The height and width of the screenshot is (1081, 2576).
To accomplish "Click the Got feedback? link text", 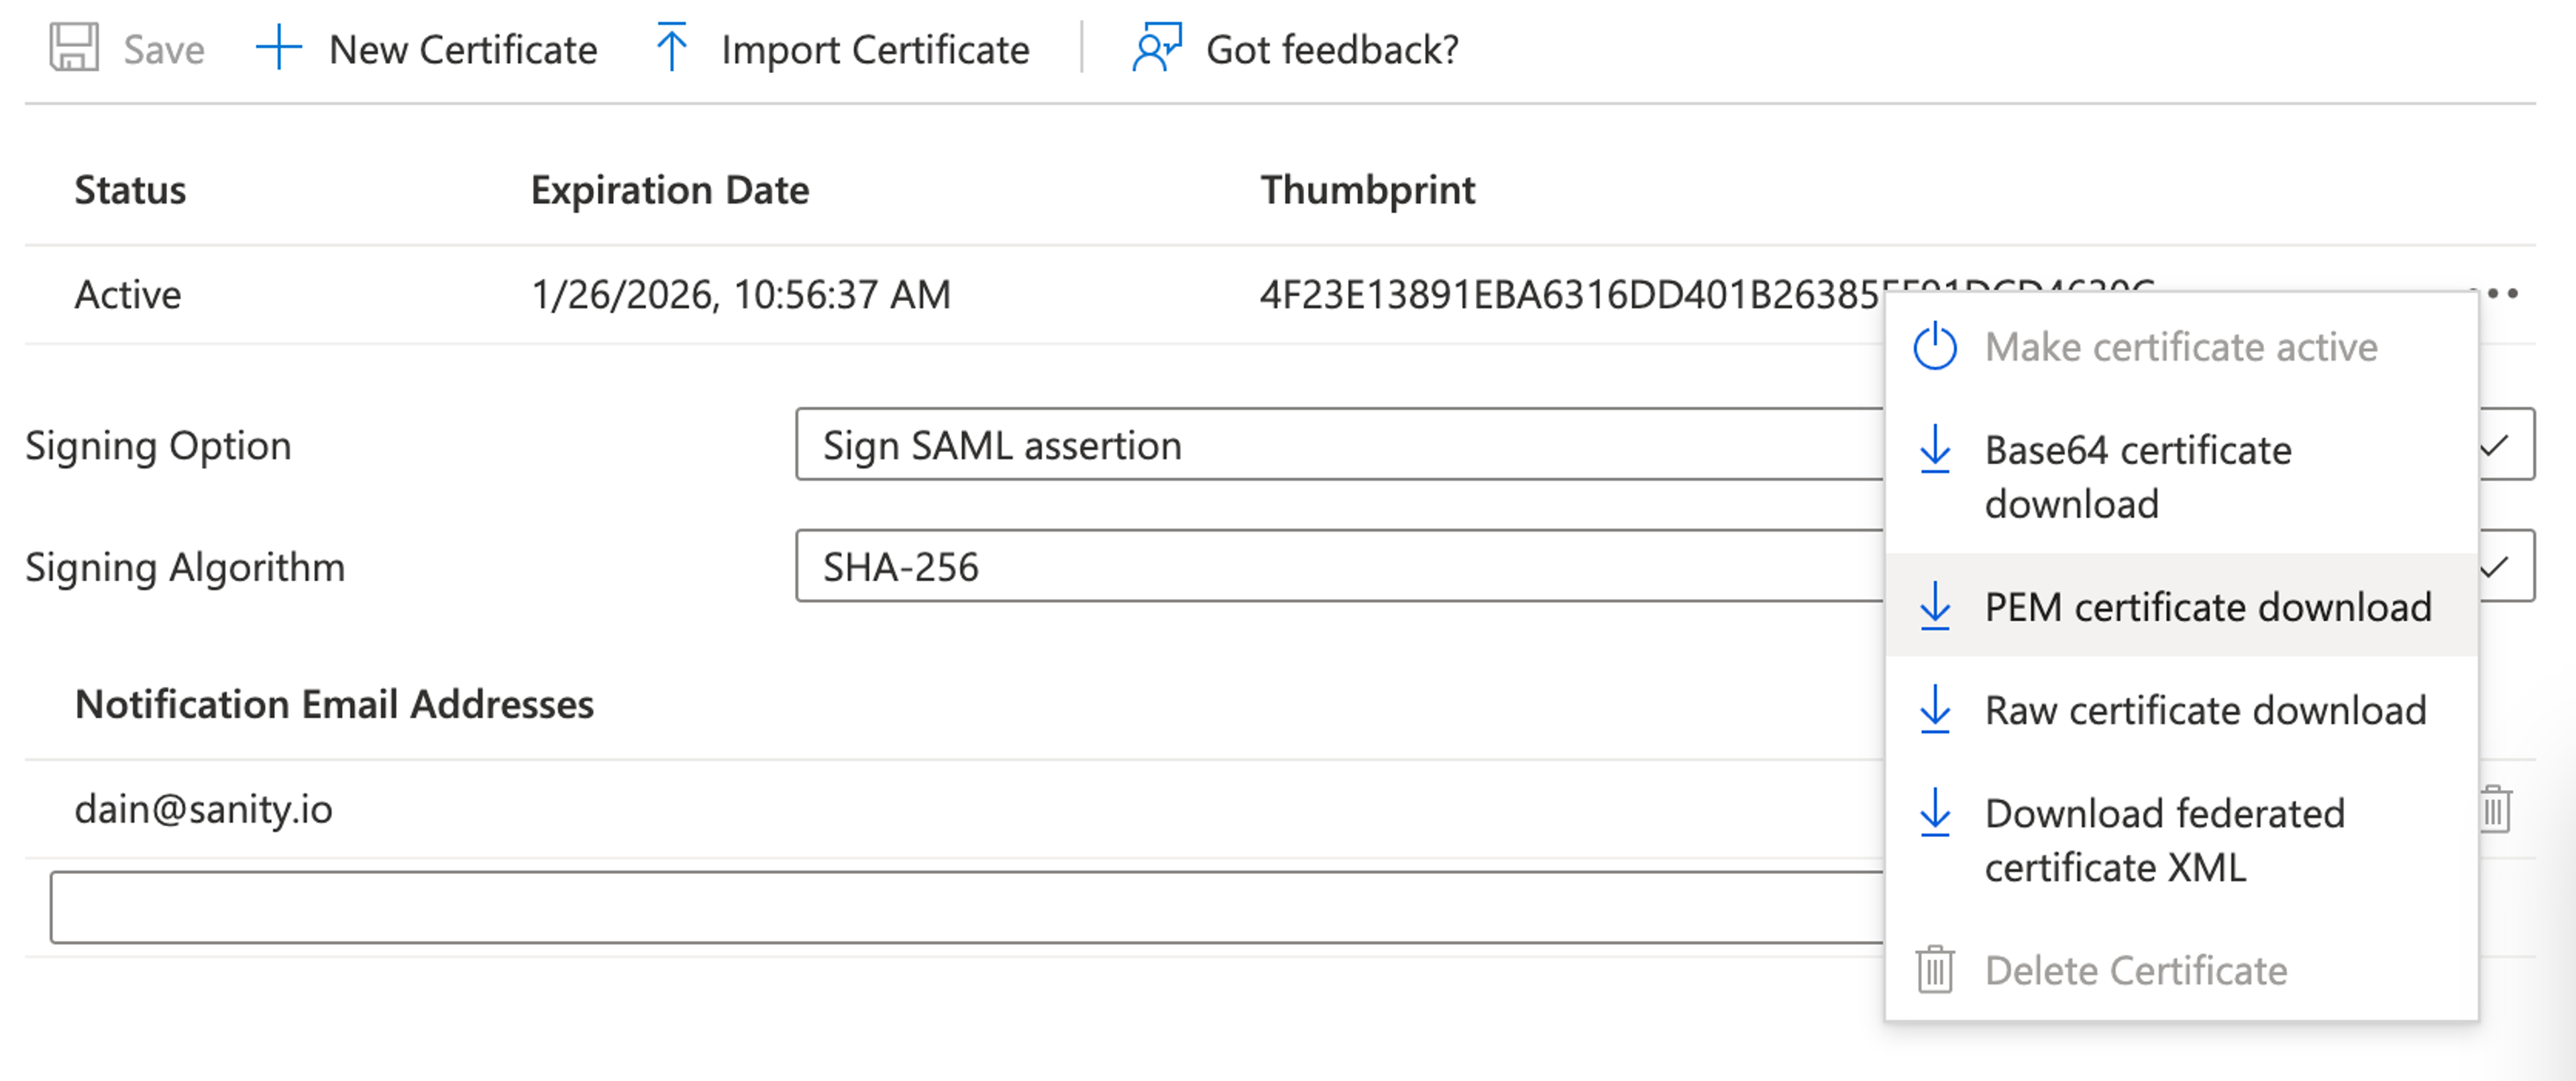I will (1332, 49).
